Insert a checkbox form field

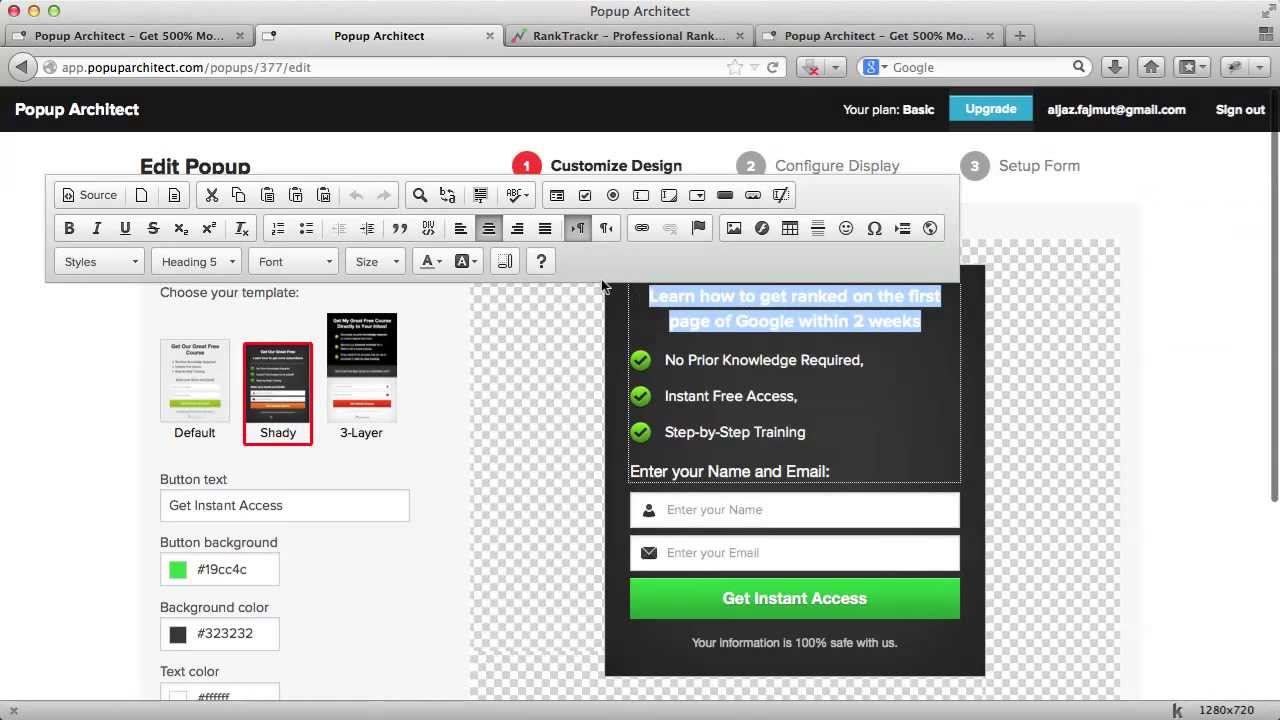585,195
